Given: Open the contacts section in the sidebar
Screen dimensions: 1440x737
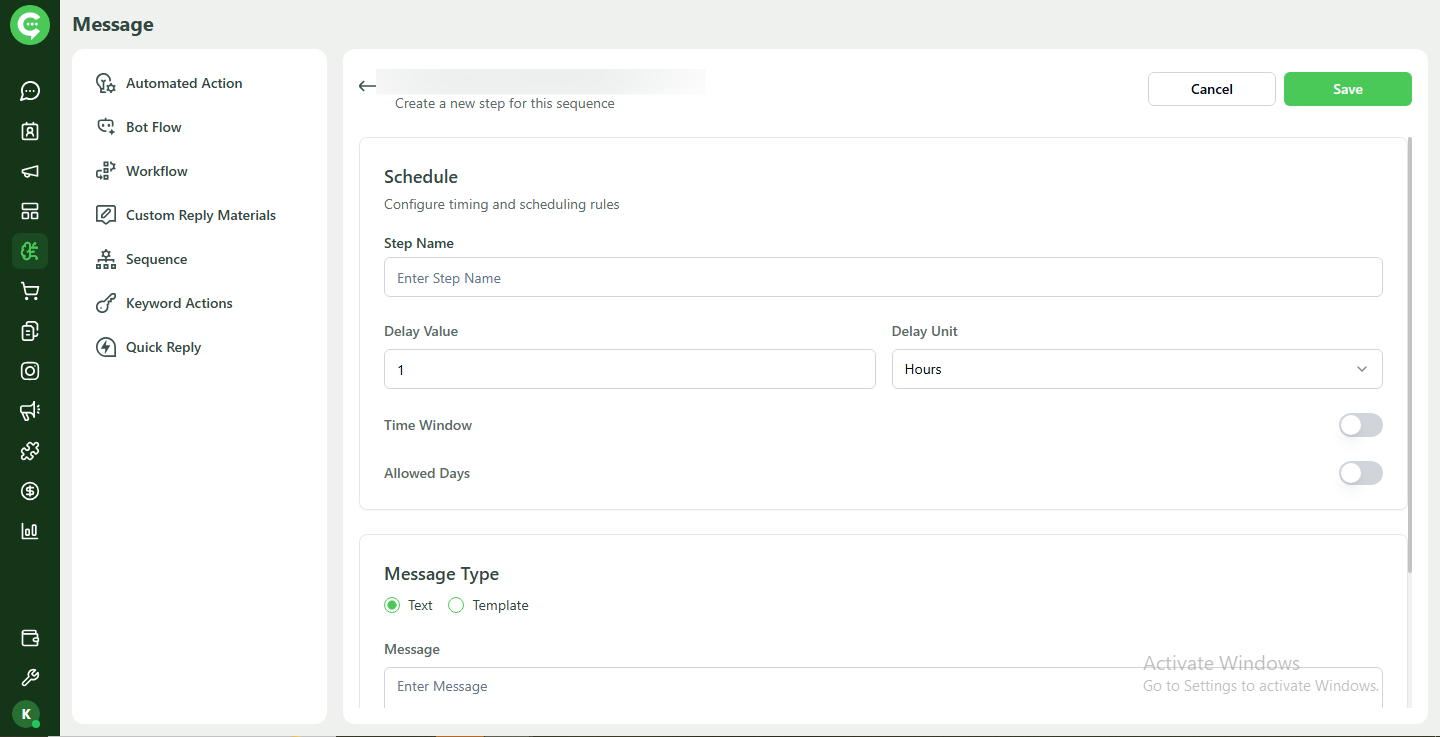Looking at the screenshot, I should 29,131.
